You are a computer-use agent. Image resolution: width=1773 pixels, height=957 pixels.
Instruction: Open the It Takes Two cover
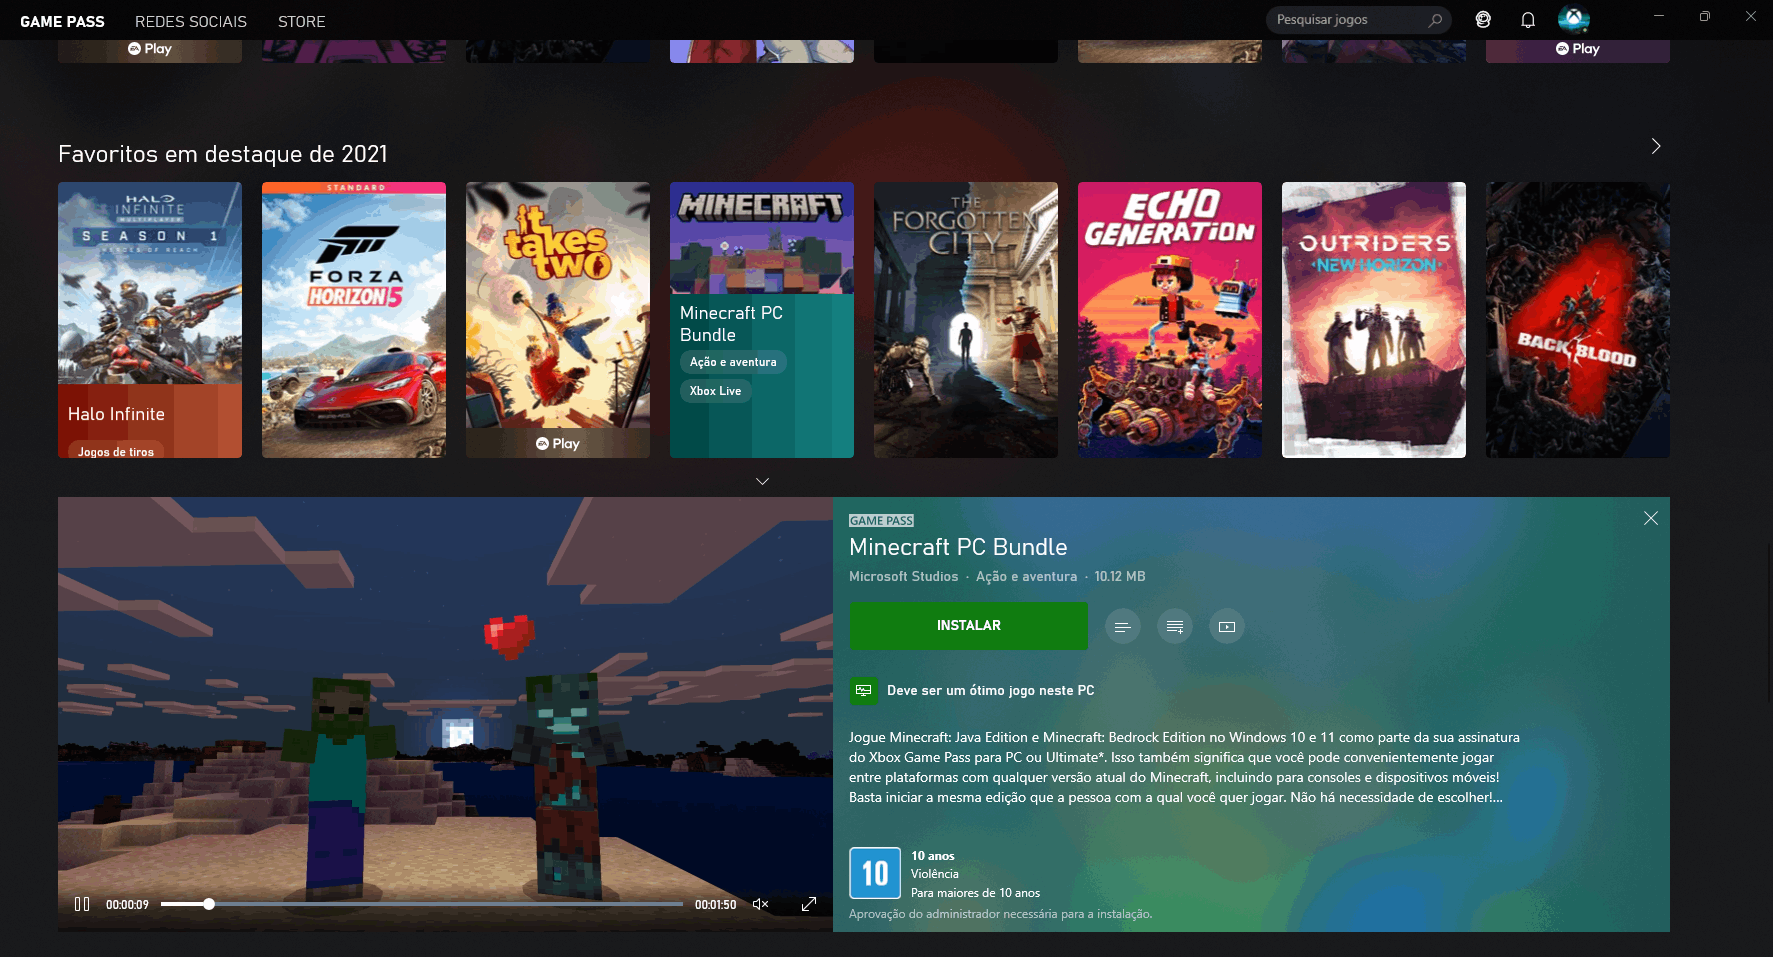point(558,320)
